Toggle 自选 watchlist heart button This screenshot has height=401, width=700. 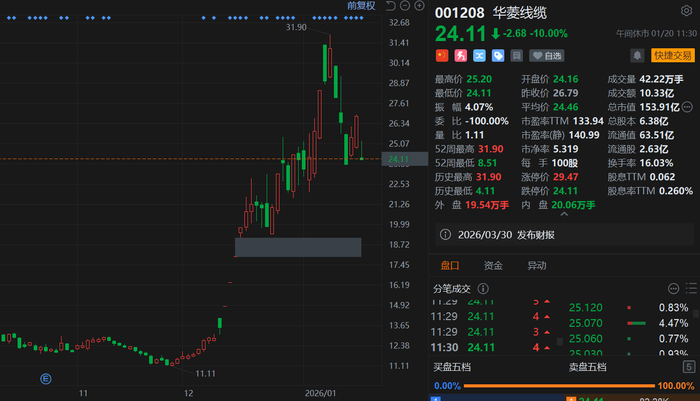click(546, 56)
